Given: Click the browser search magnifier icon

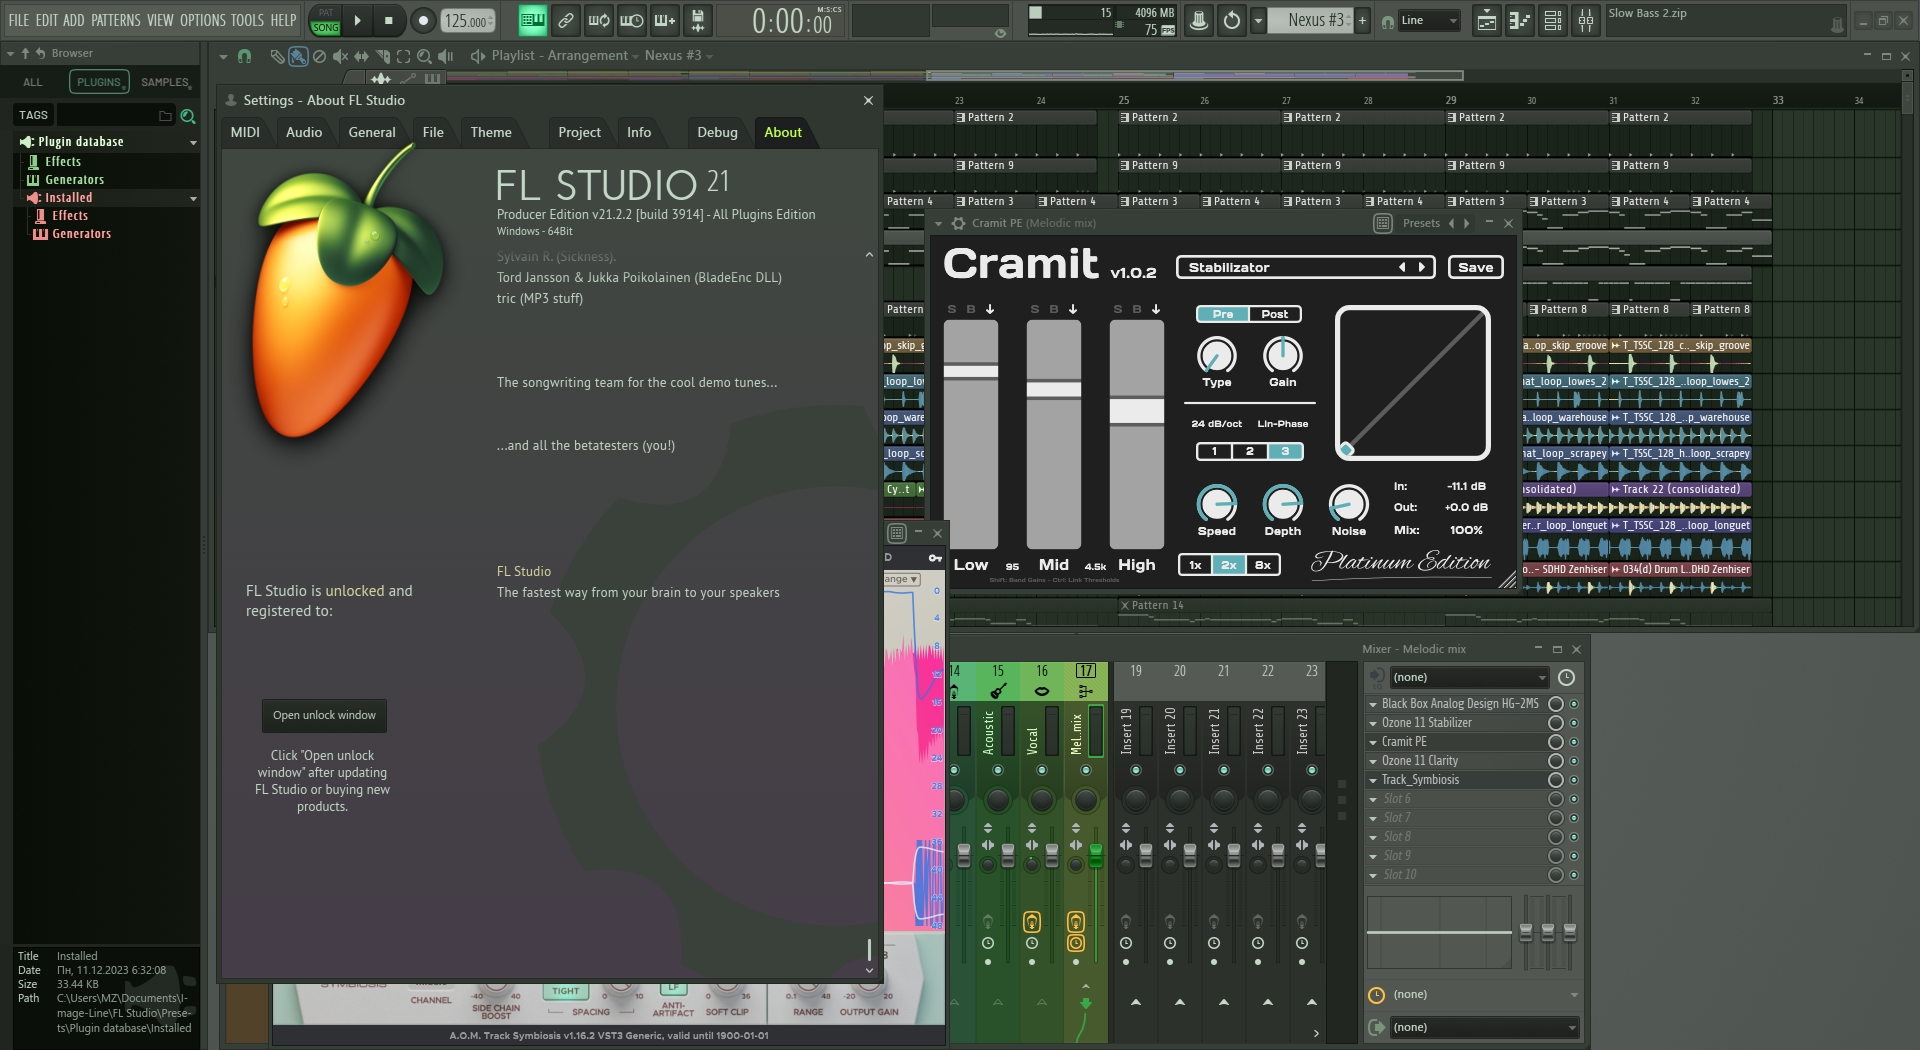Looking at the screenshot, I should 187,116.
